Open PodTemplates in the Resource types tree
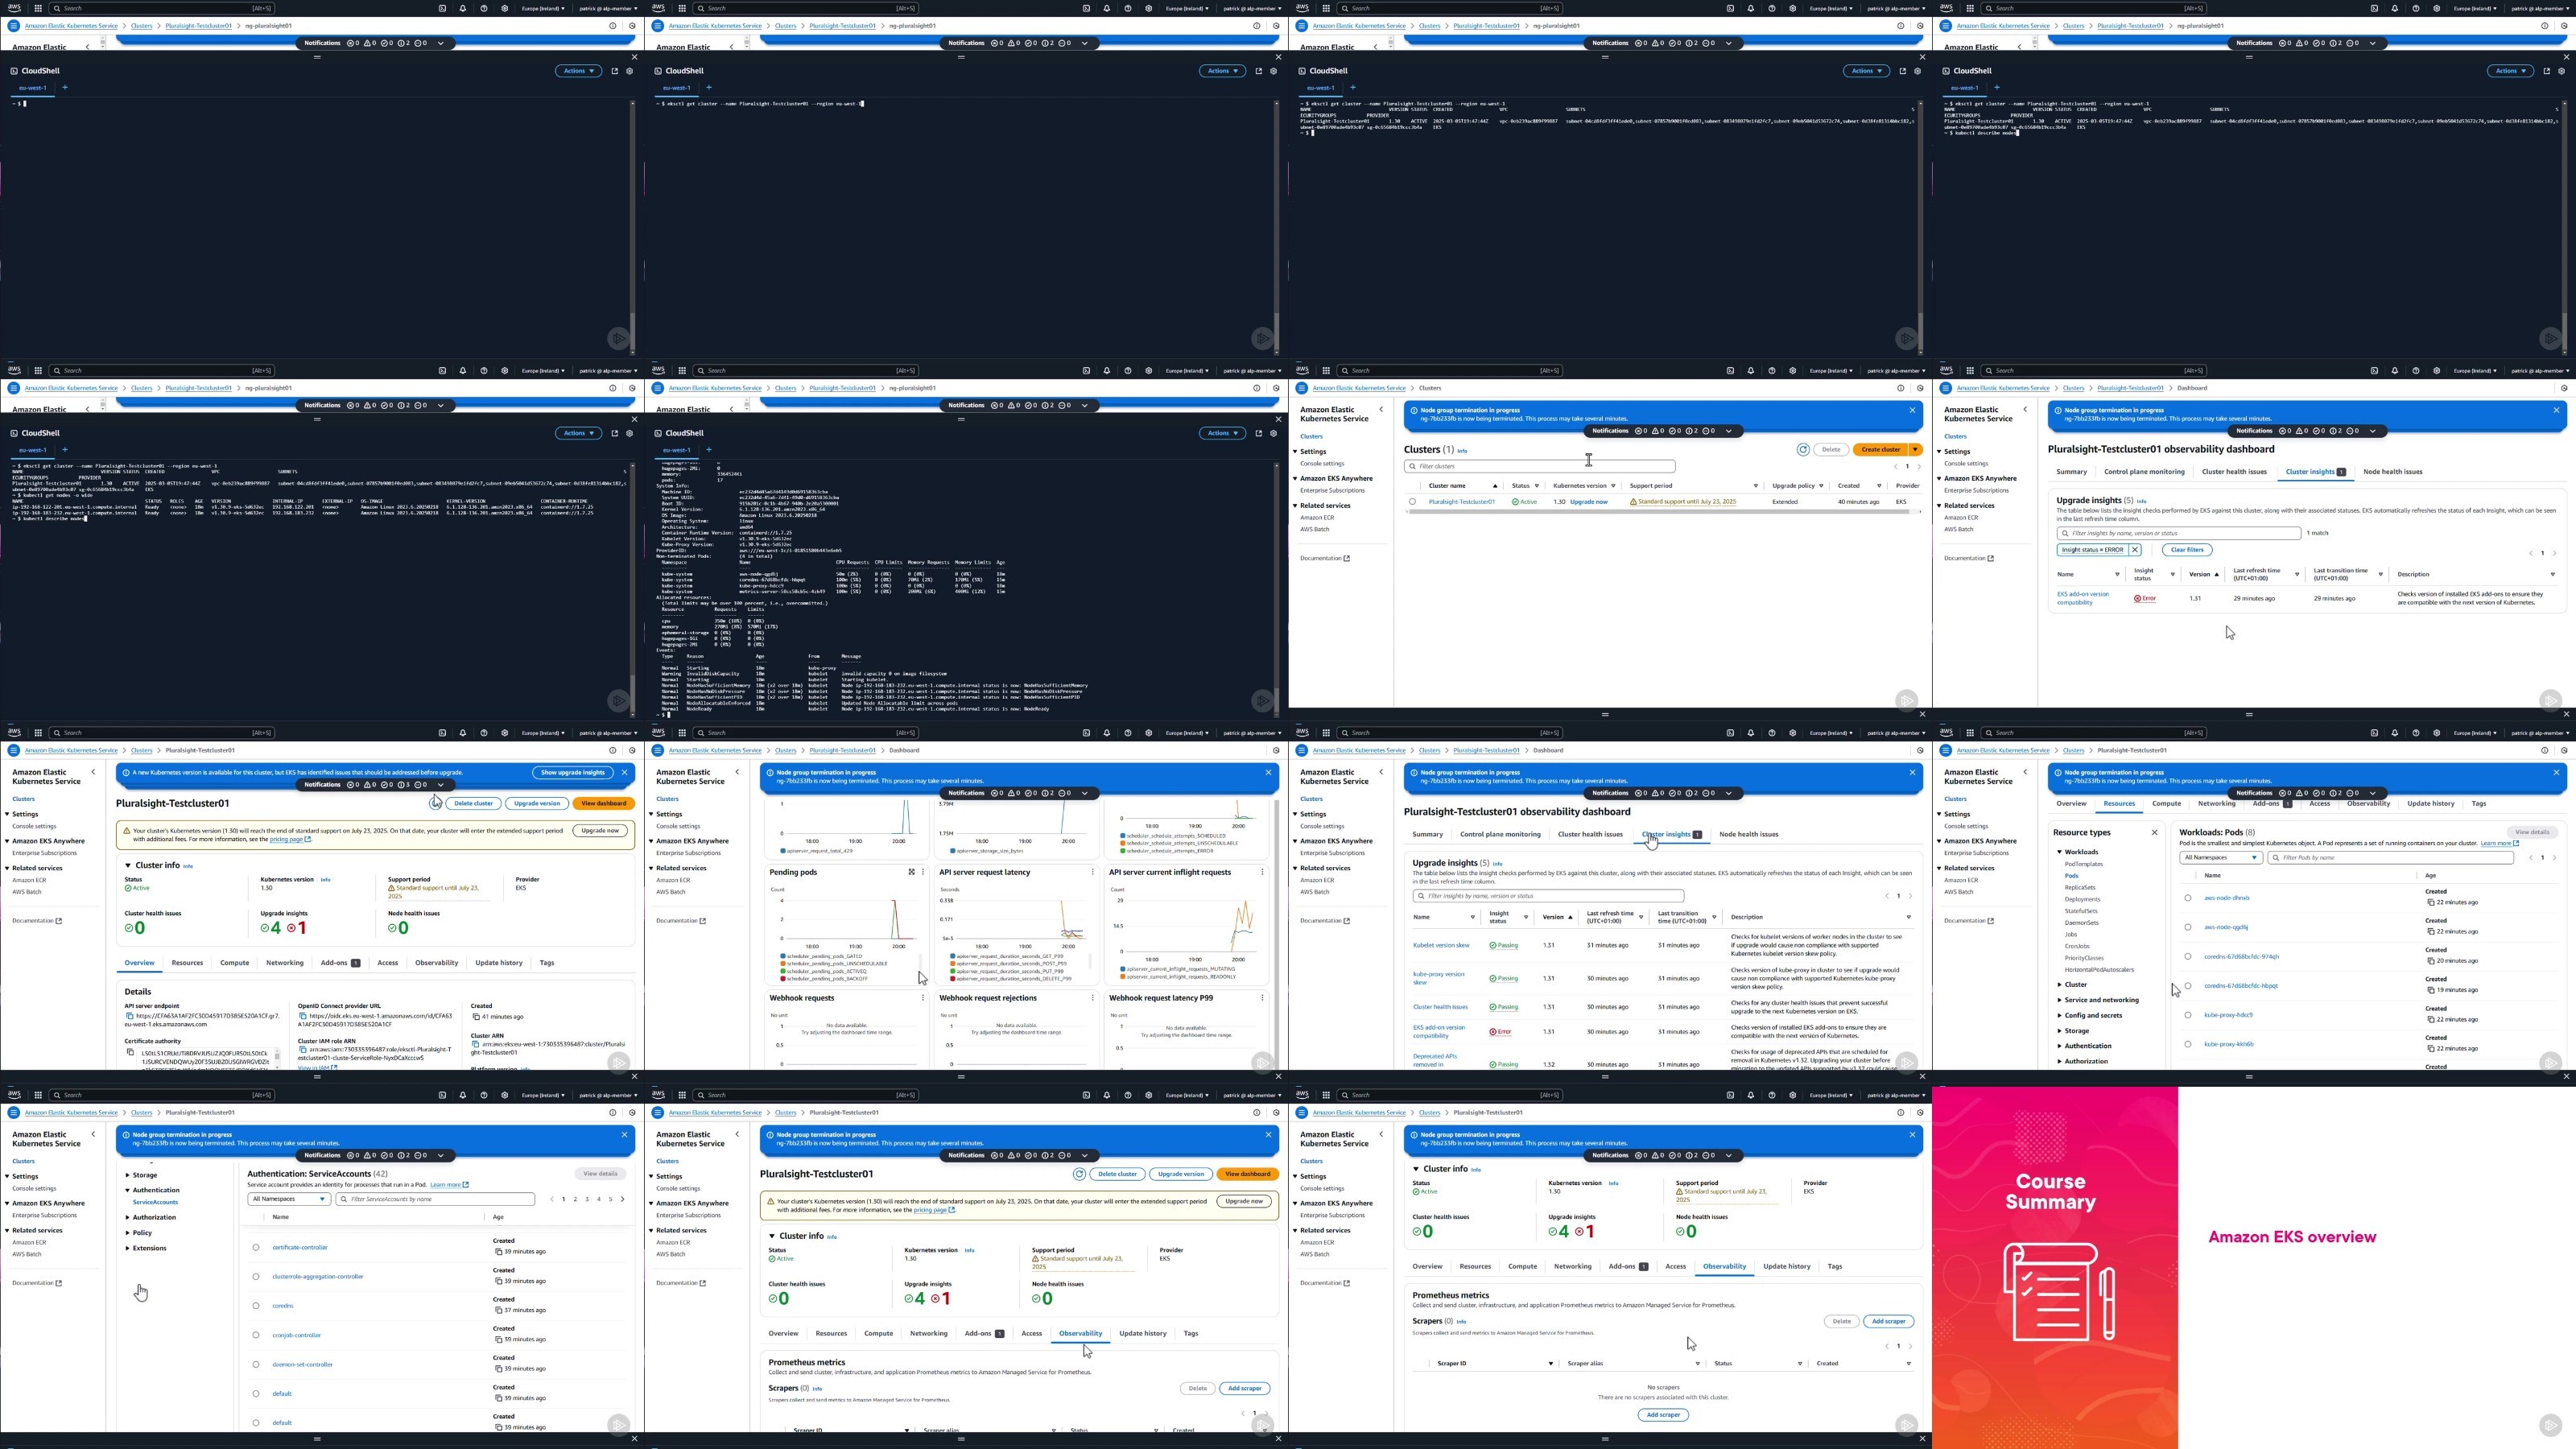The image size is (2576, 1449). [2083, 864]
